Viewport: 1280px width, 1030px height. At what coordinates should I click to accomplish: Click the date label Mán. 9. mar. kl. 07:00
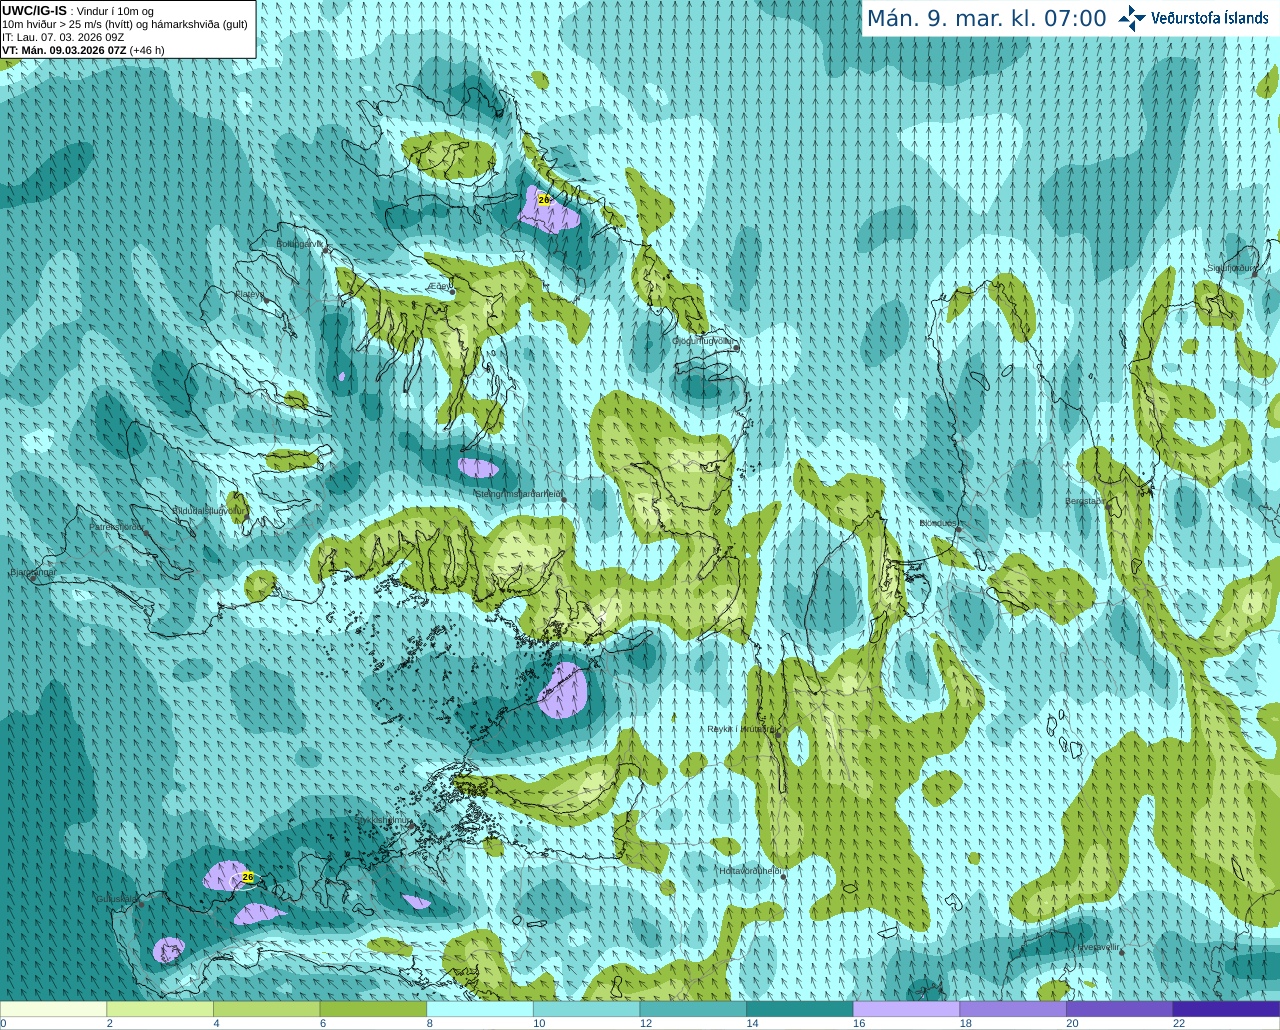pyautogui.click(x=986, y=18)
